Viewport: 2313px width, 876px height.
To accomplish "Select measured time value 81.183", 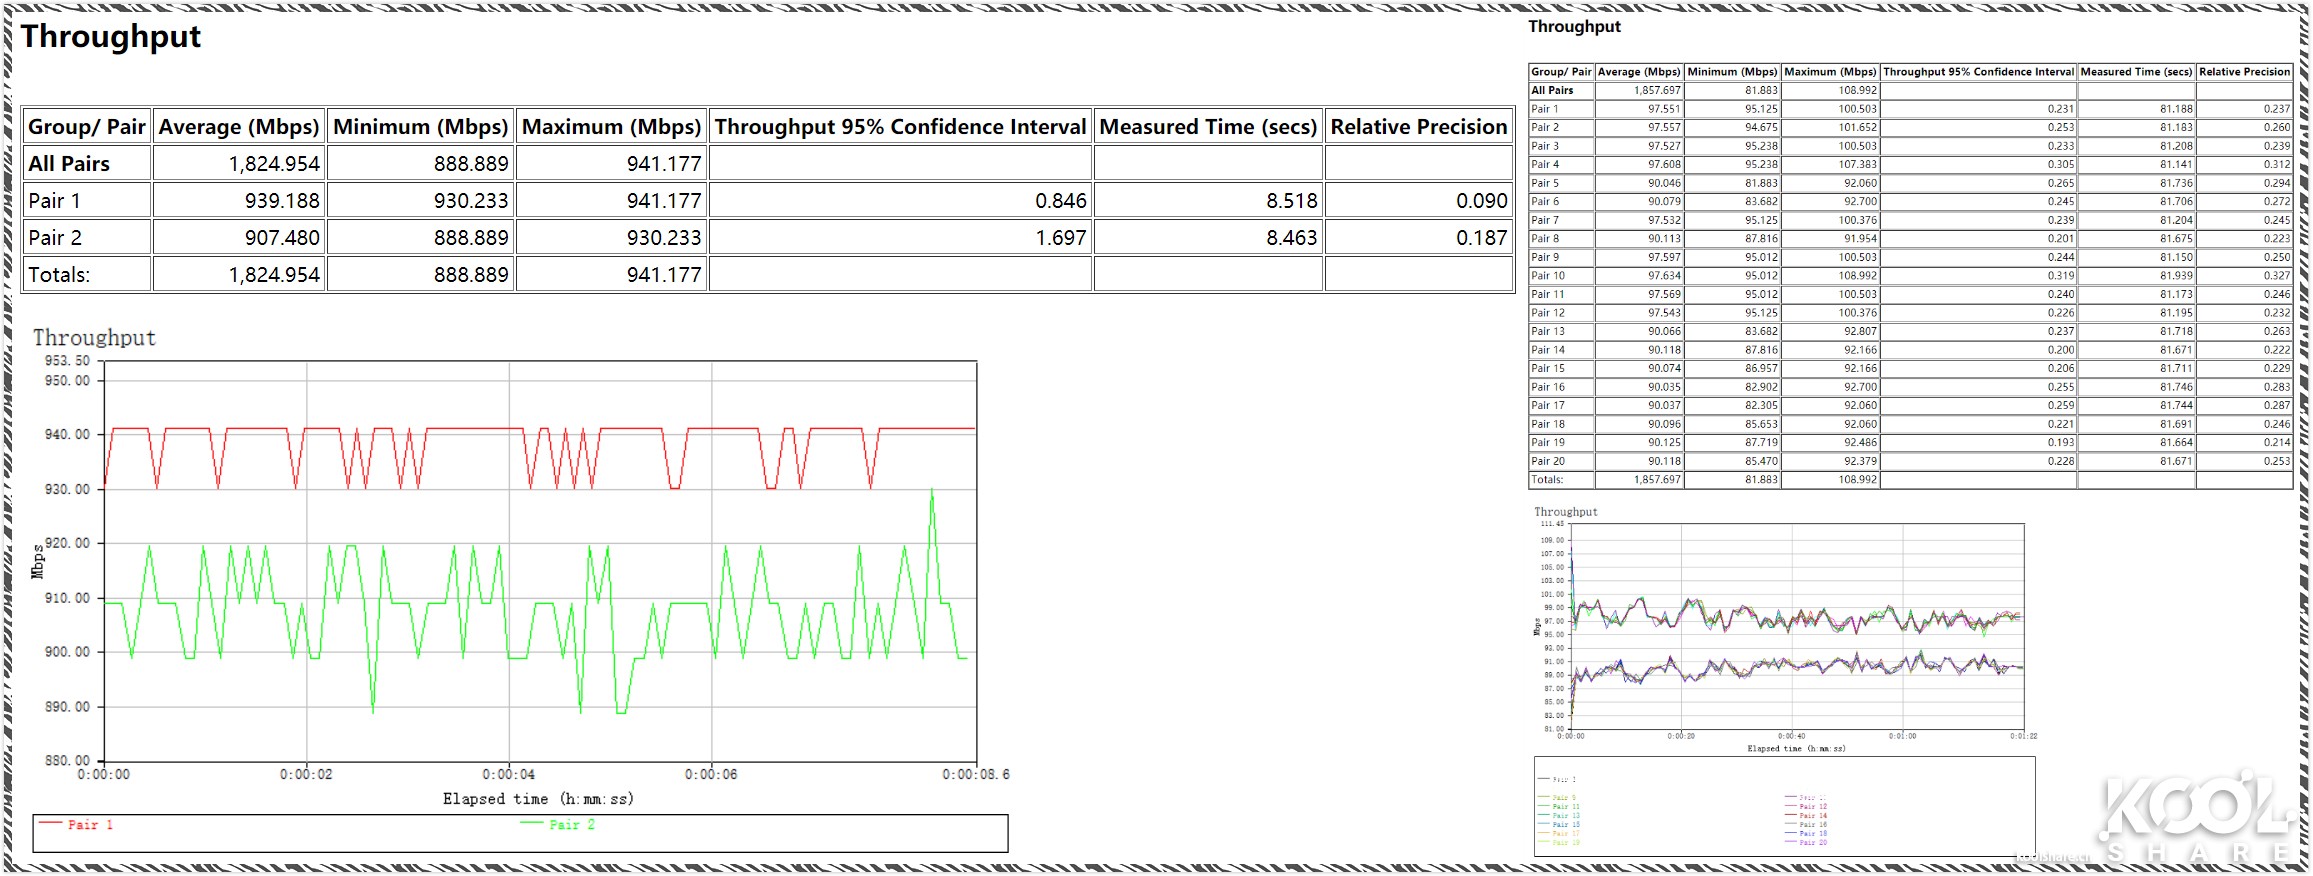I will (x=2176, y=128).
